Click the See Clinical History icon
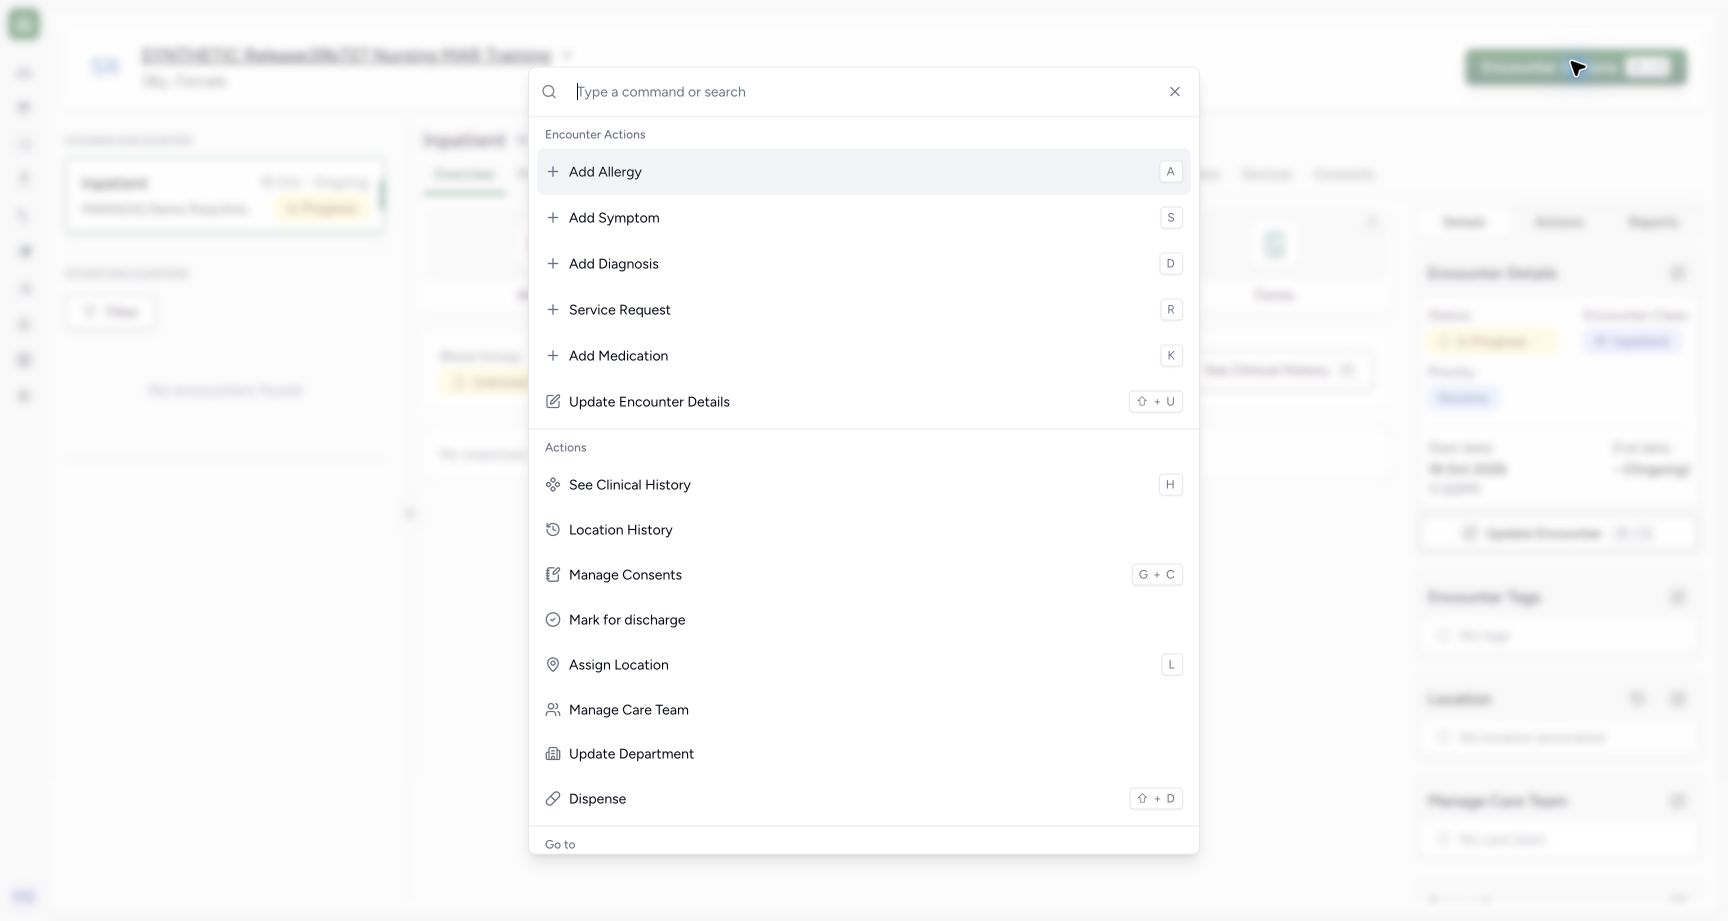The height and width of the screenshot is (921, 1728). point(553,485)
